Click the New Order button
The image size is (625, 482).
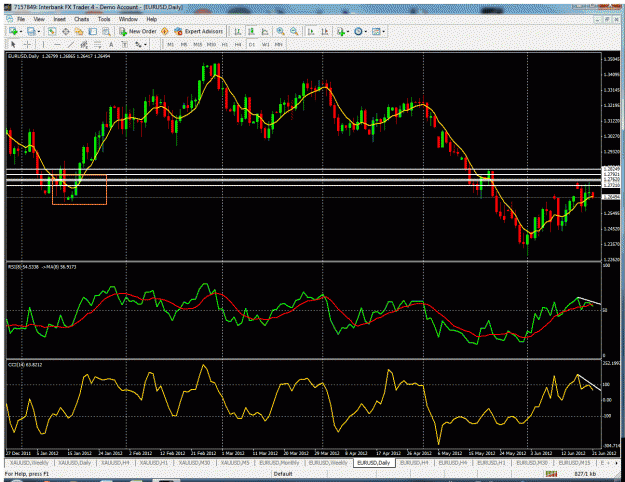coord(138,31)
